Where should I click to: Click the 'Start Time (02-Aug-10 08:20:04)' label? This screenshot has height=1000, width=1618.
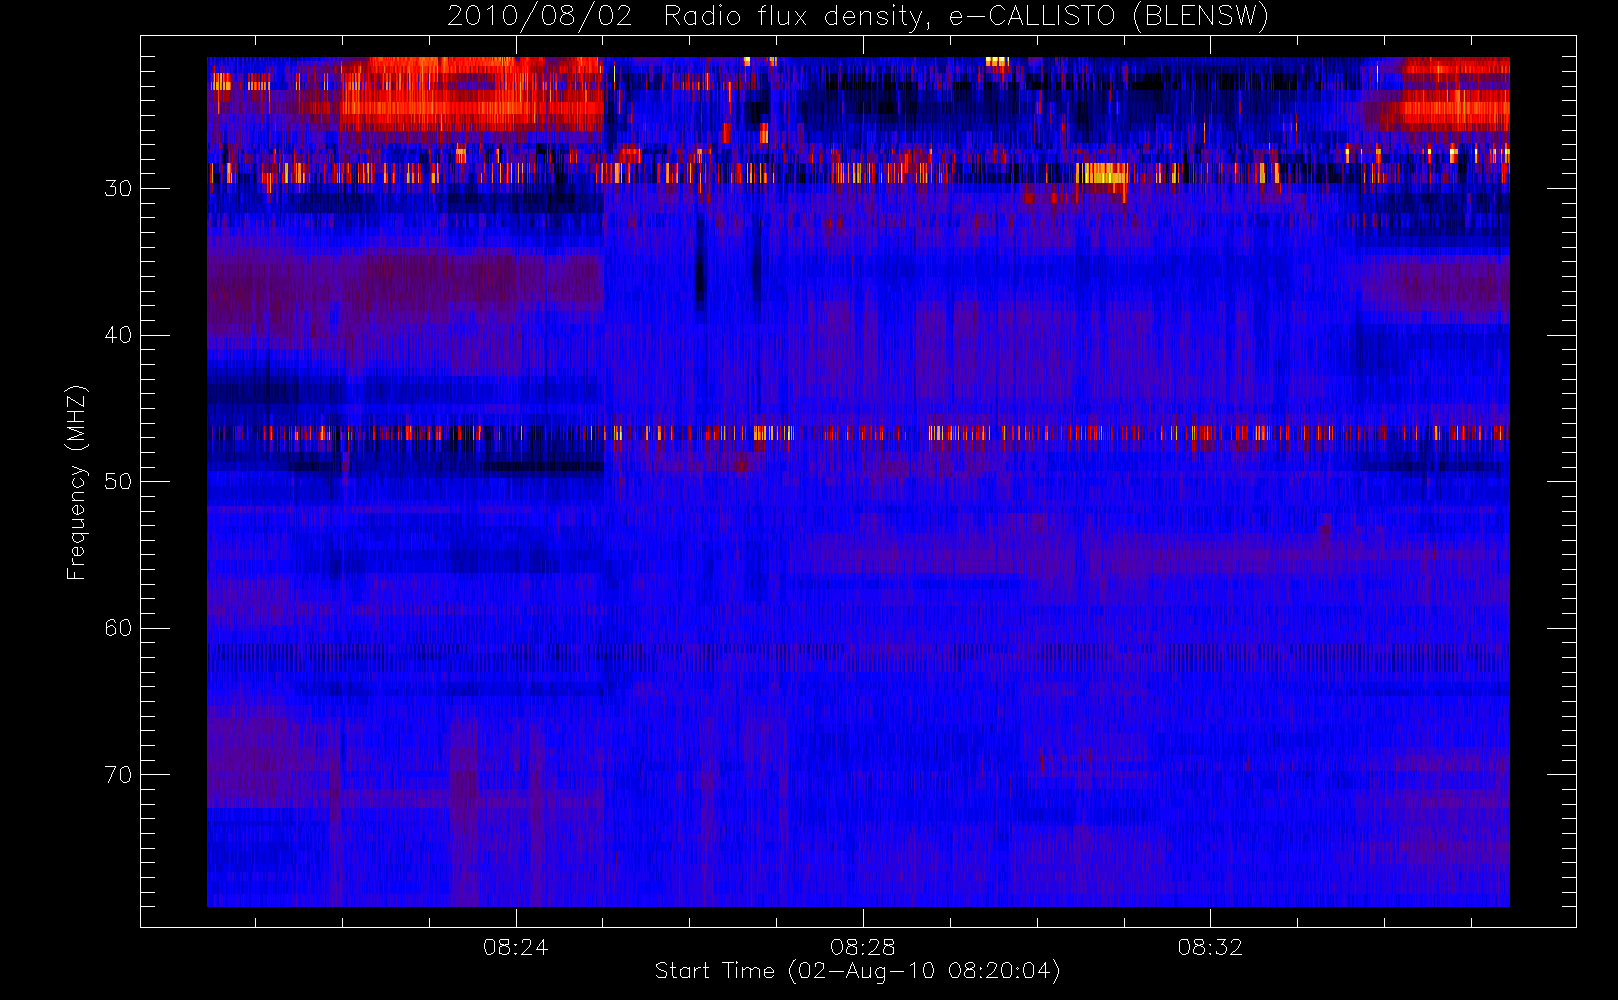click(x=857, y=971)
